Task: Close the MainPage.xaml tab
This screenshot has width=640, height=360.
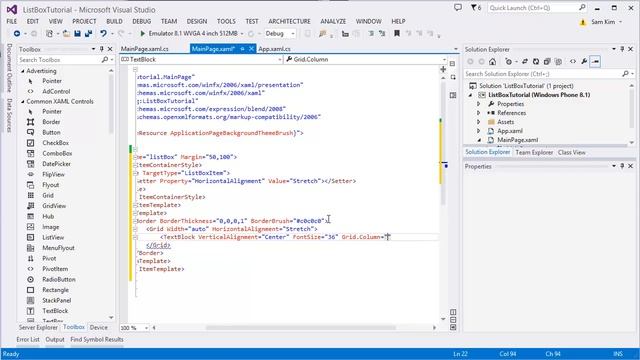Action: 251,49
